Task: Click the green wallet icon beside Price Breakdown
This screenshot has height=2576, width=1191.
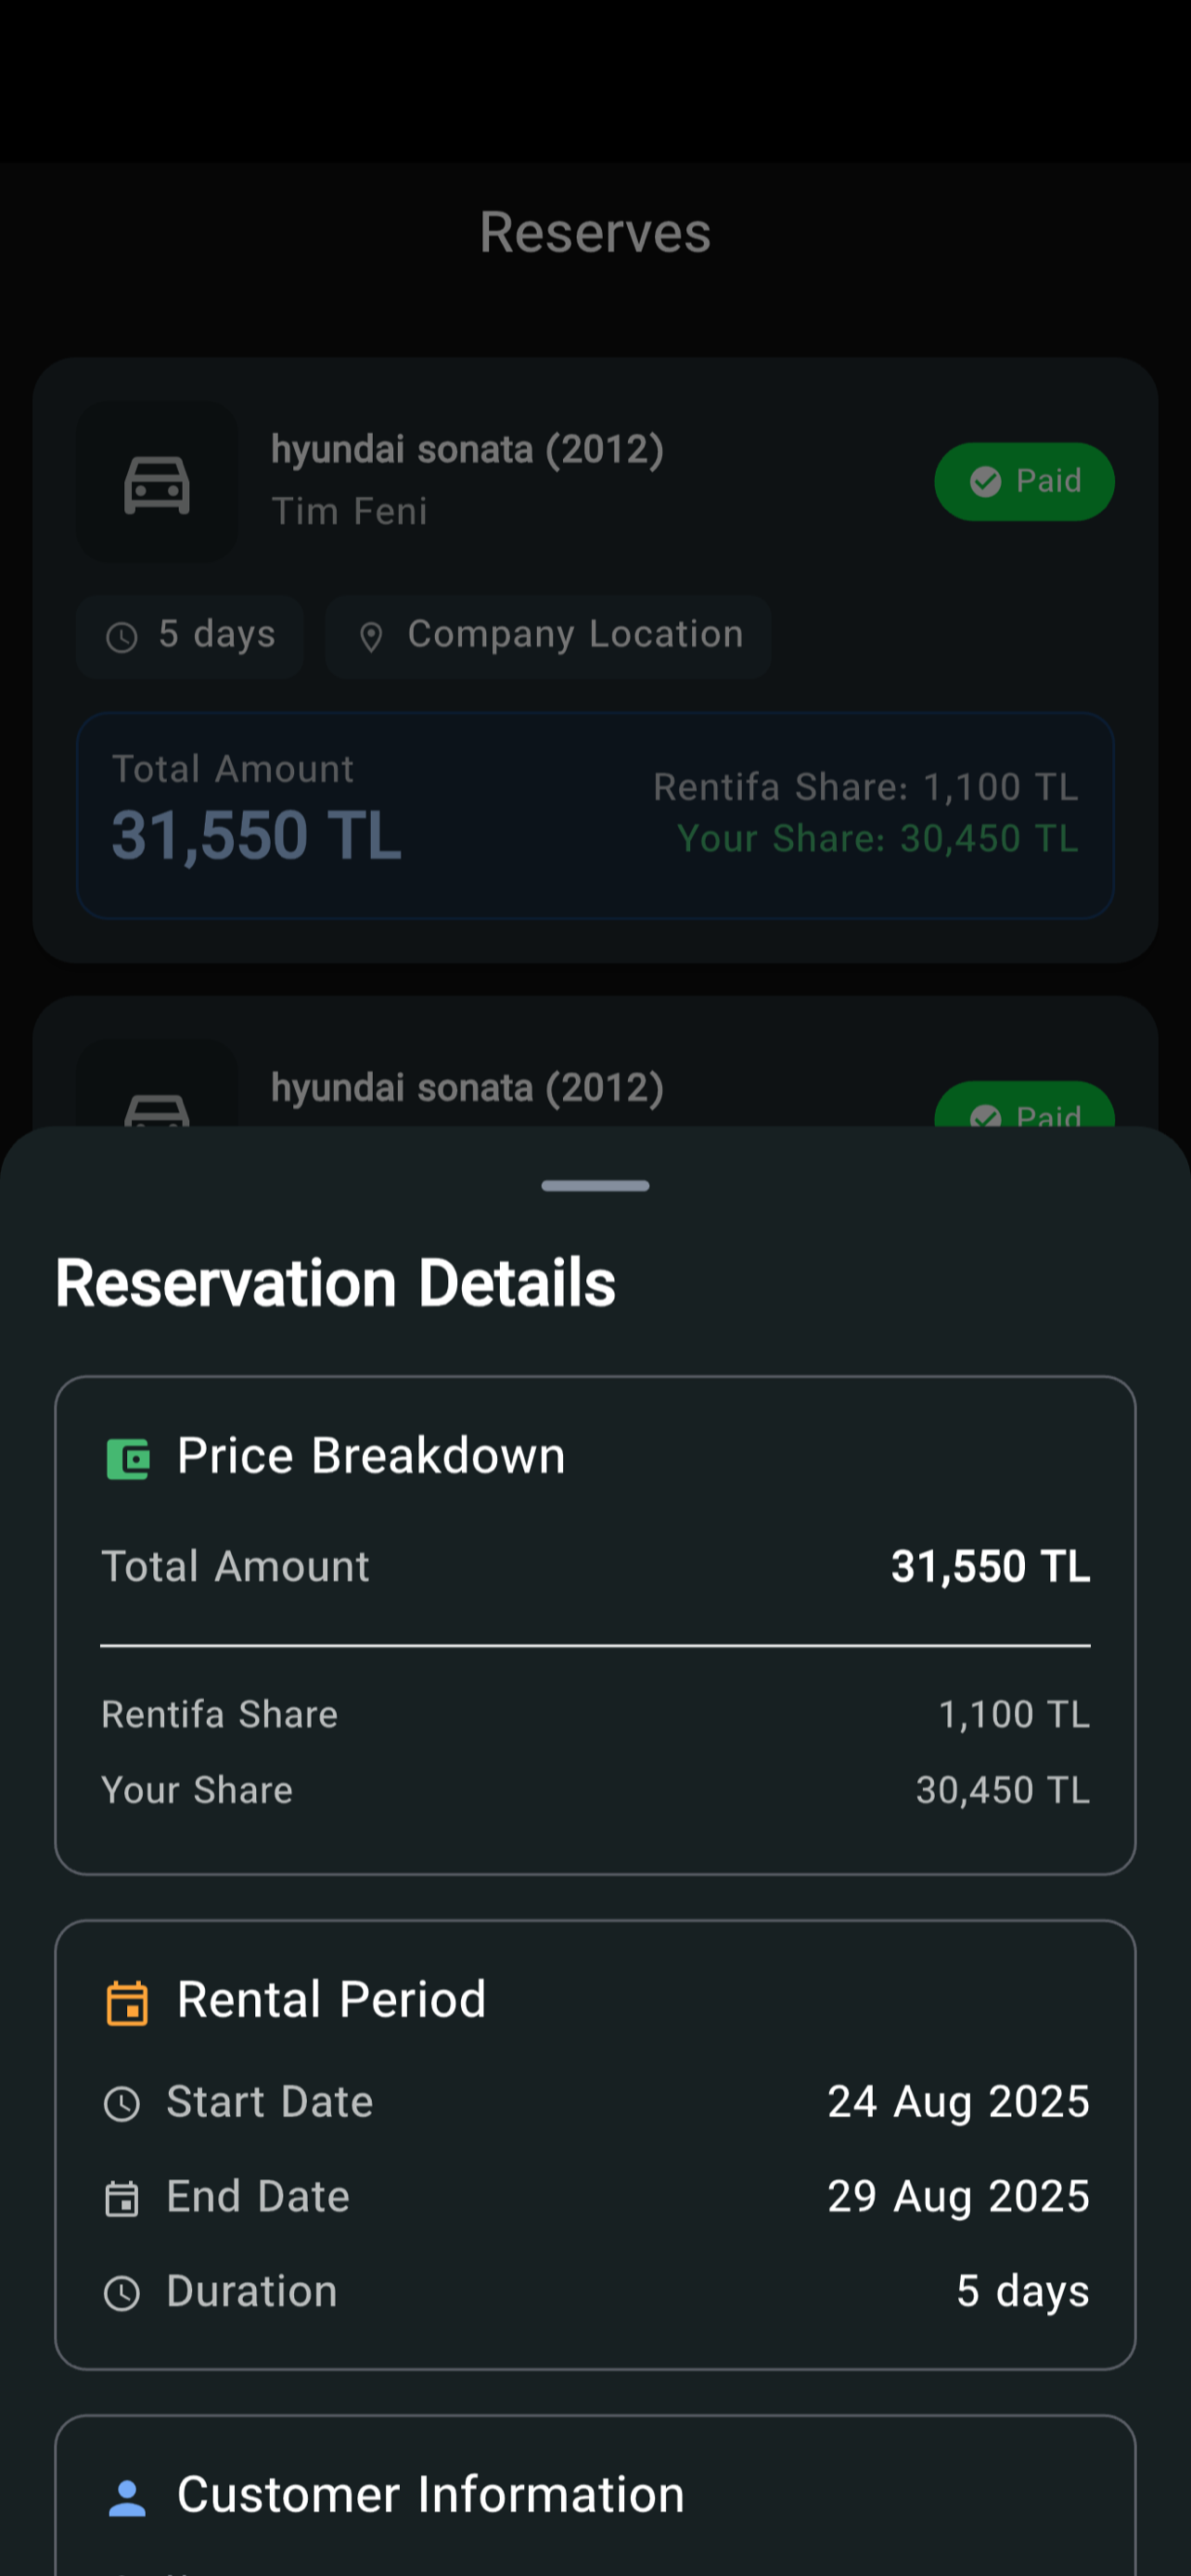Action: pos(128,1458)
